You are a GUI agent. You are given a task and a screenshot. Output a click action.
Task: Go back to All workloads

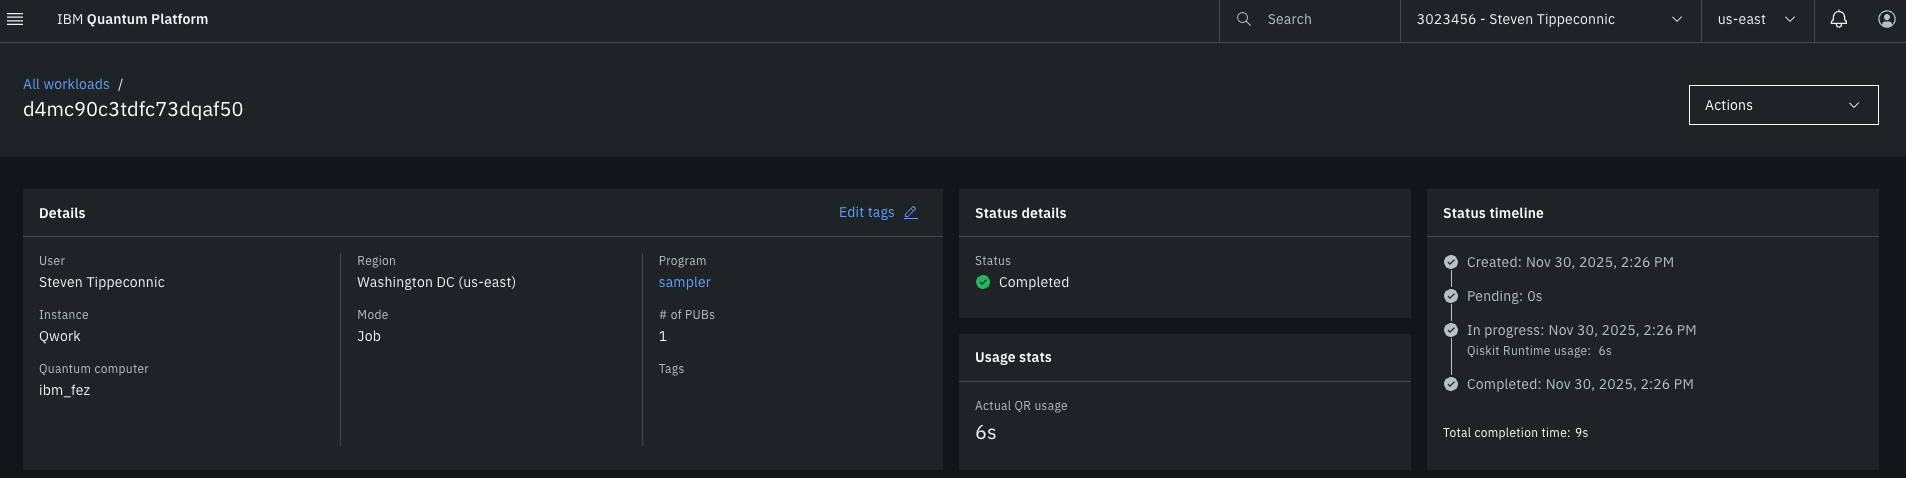point(66,84)
